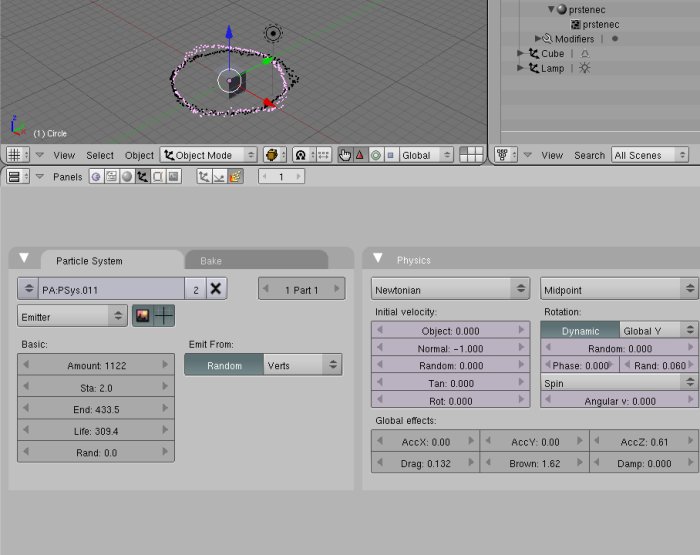Image resolution: width=700 pixels, height=555 pixels.
Task: Click the prstenec texture icon in outliner
Action: click(x=575, y=24)
